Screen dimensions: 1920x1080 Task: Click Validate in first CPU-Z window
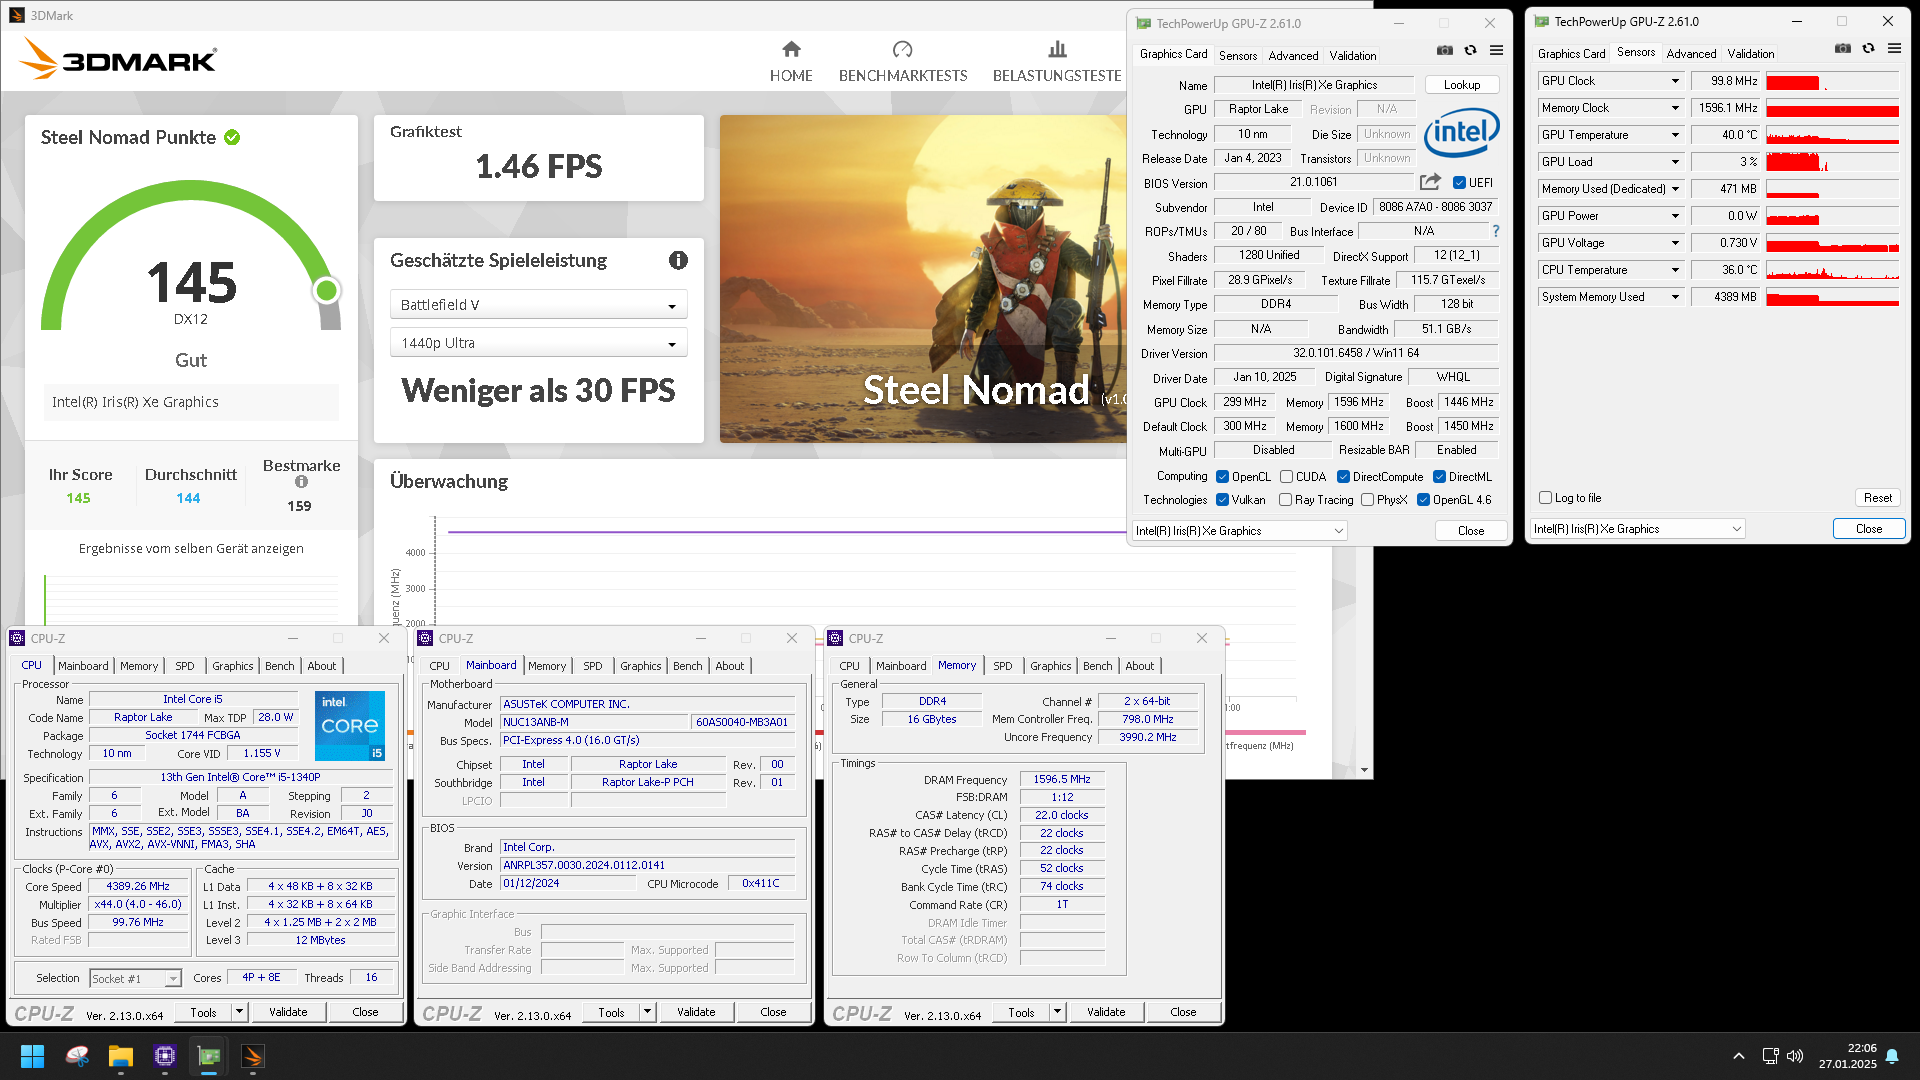click(x=288, y=1012)
